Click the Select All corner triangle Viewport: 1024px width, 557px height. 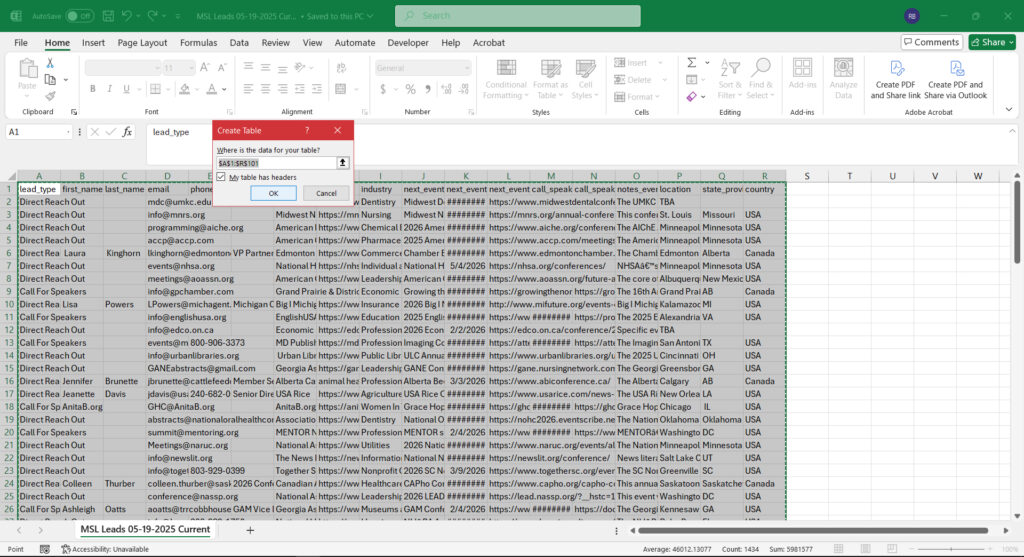11,176
